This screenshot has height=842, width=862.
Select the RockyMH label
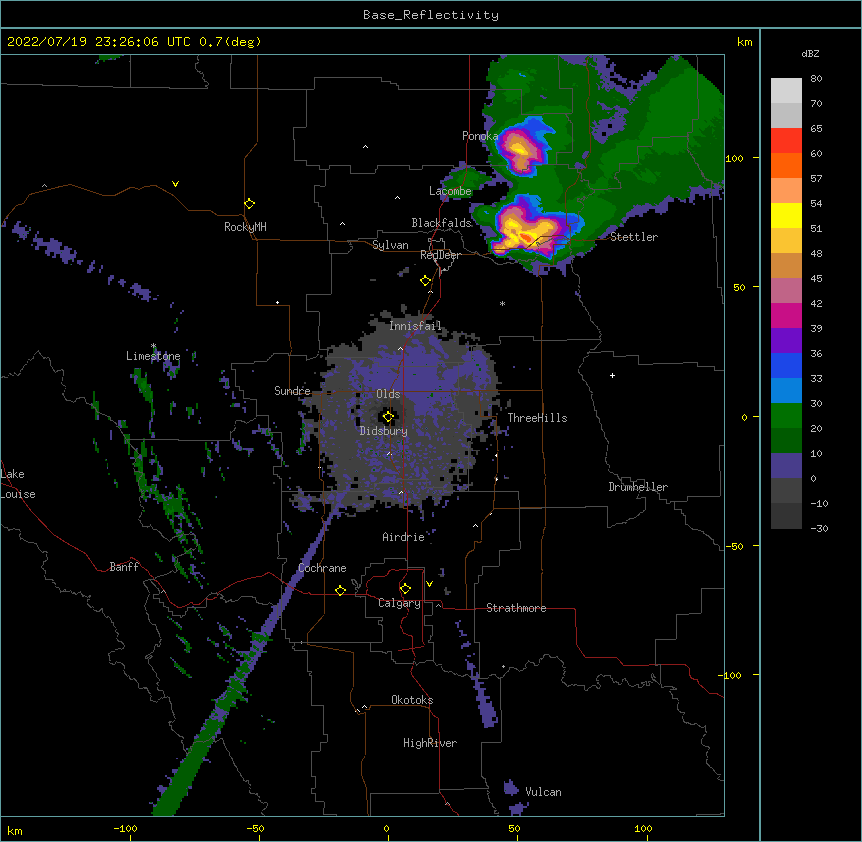(245, 227)
